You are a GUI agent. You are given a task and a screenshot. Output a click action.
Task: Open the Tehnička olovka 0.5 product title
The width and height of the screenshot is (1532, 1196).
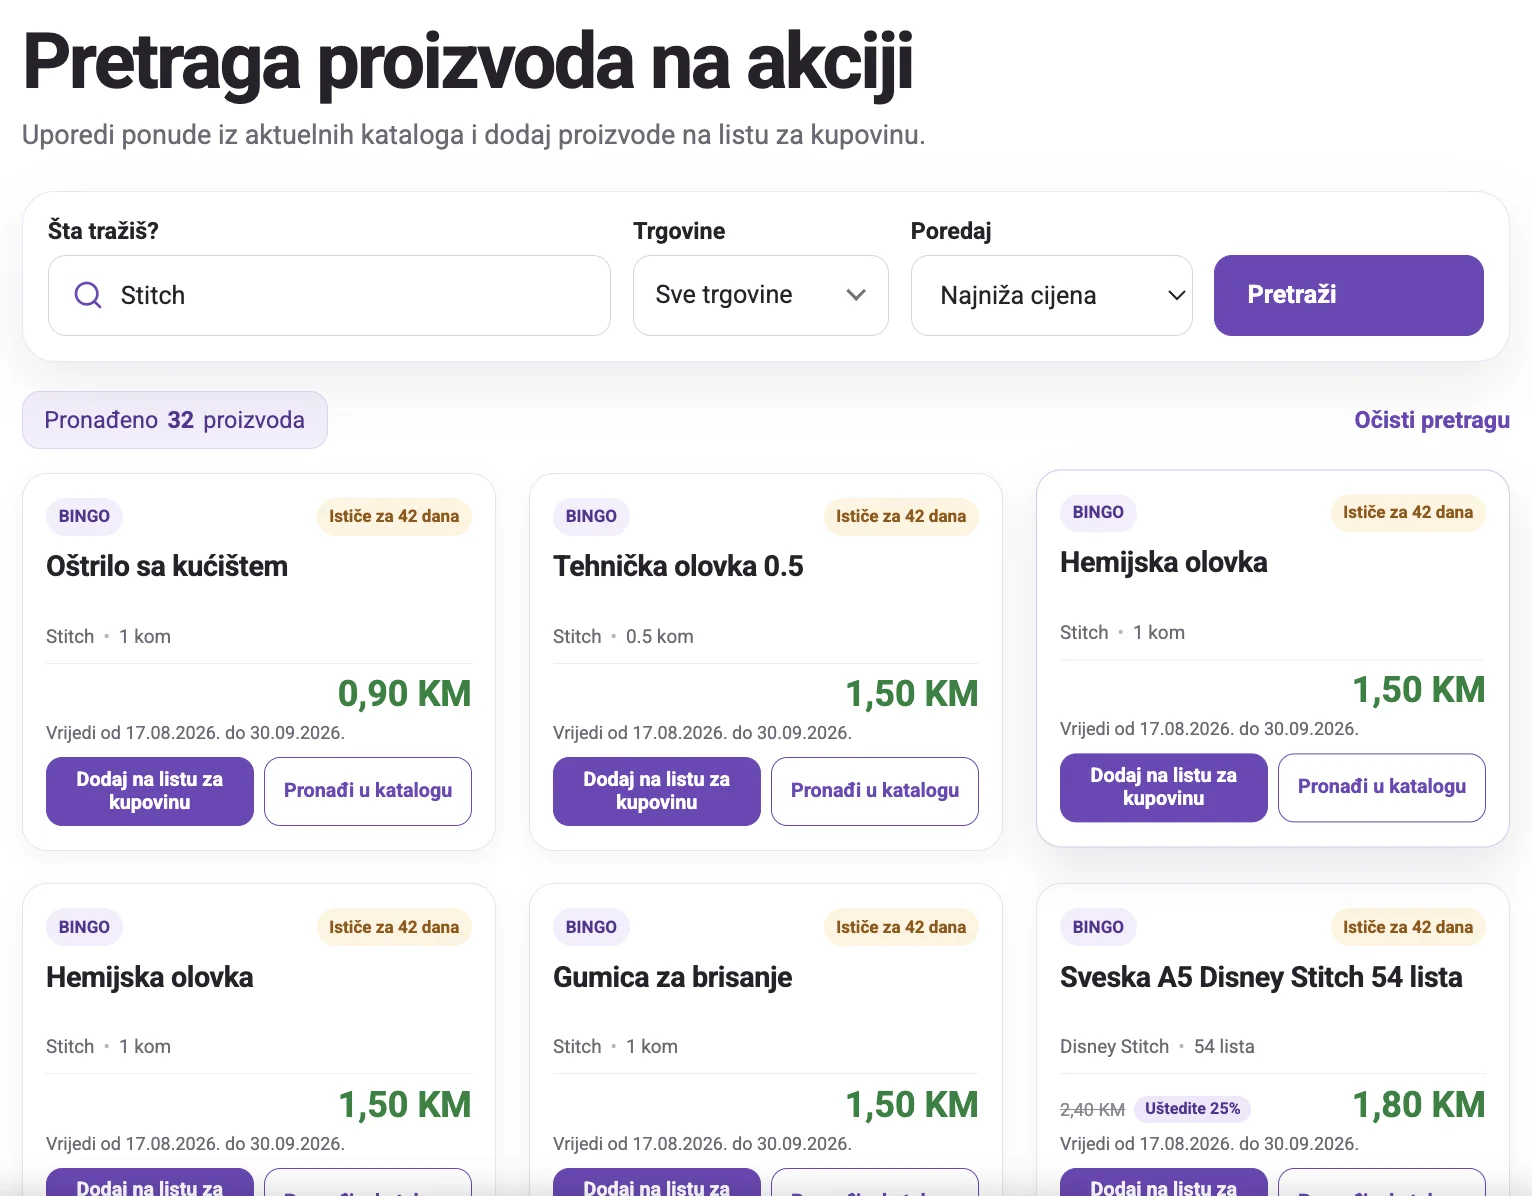[x=678, y=566]
